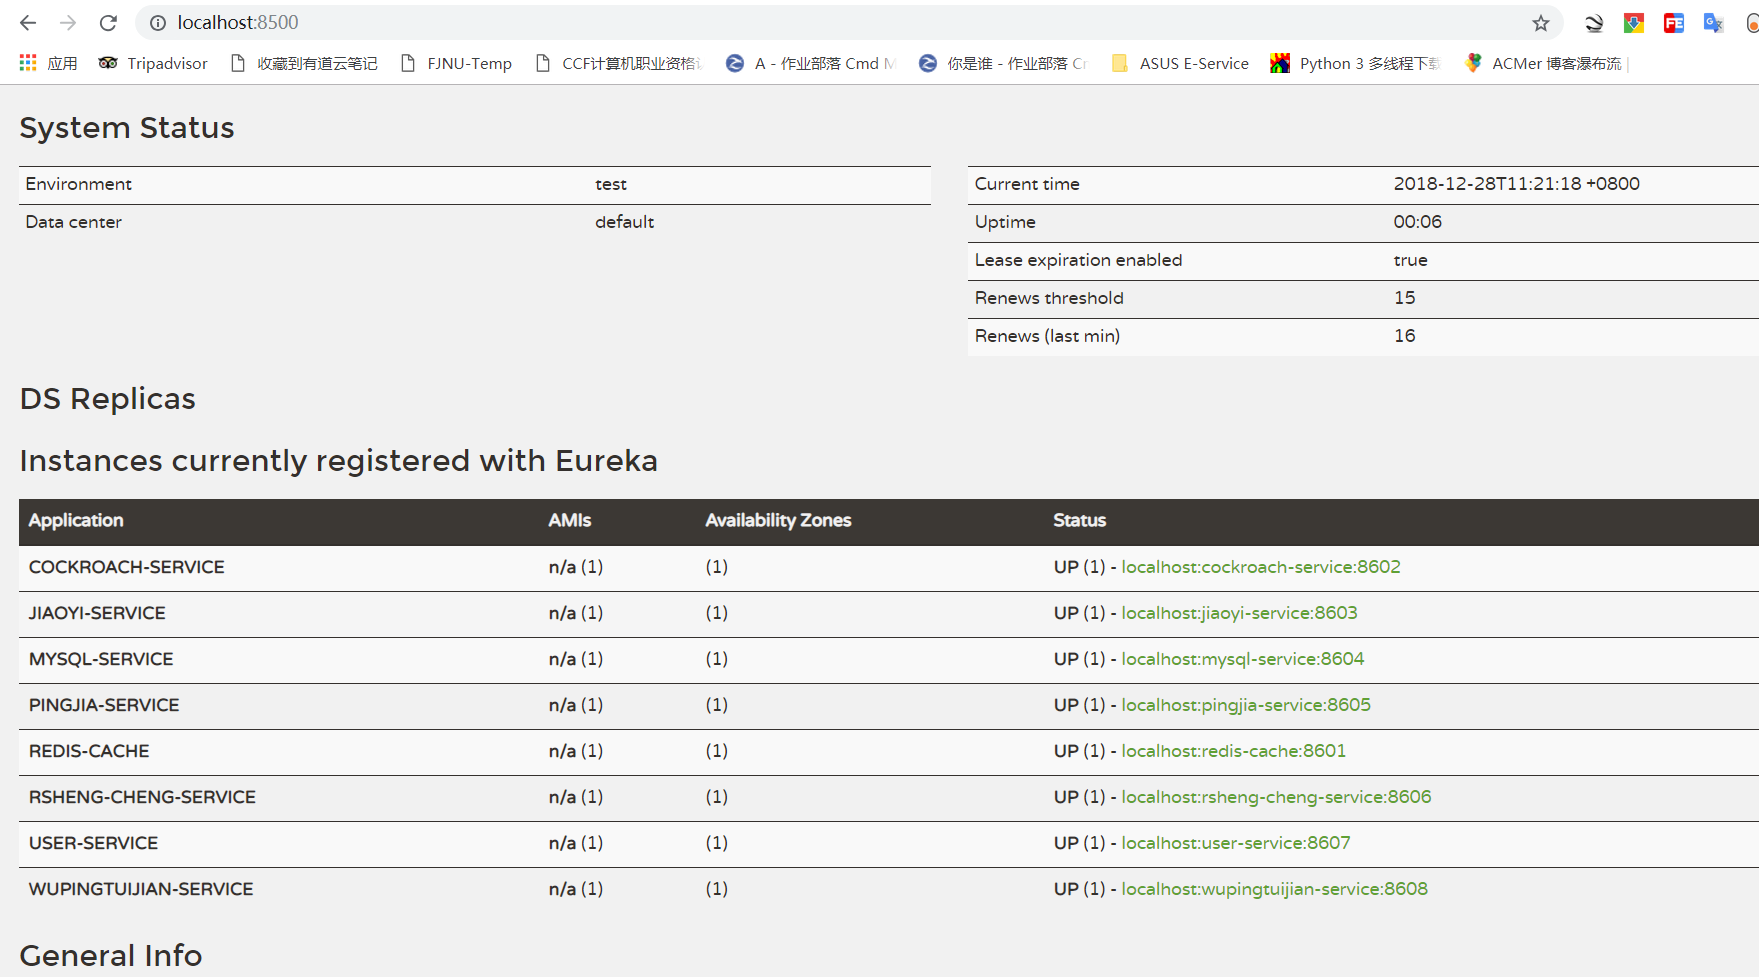Click the Instances currently registered with Eureka heading
This screenshot has width=1759, height=977.
point(339,461)
